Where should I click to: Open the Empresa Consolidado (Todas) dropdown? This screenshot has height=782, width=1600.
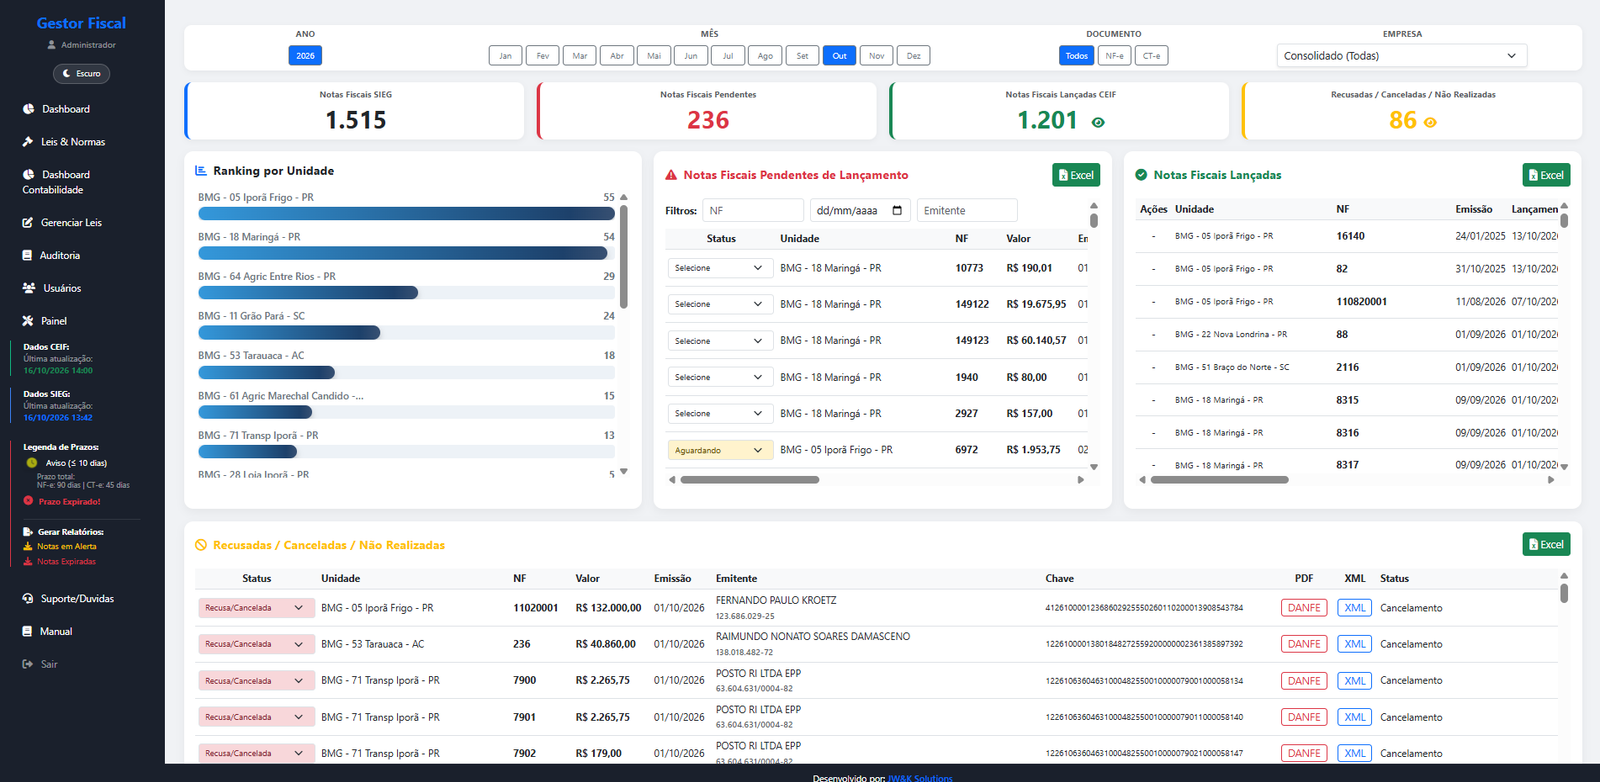[1402, 56]
